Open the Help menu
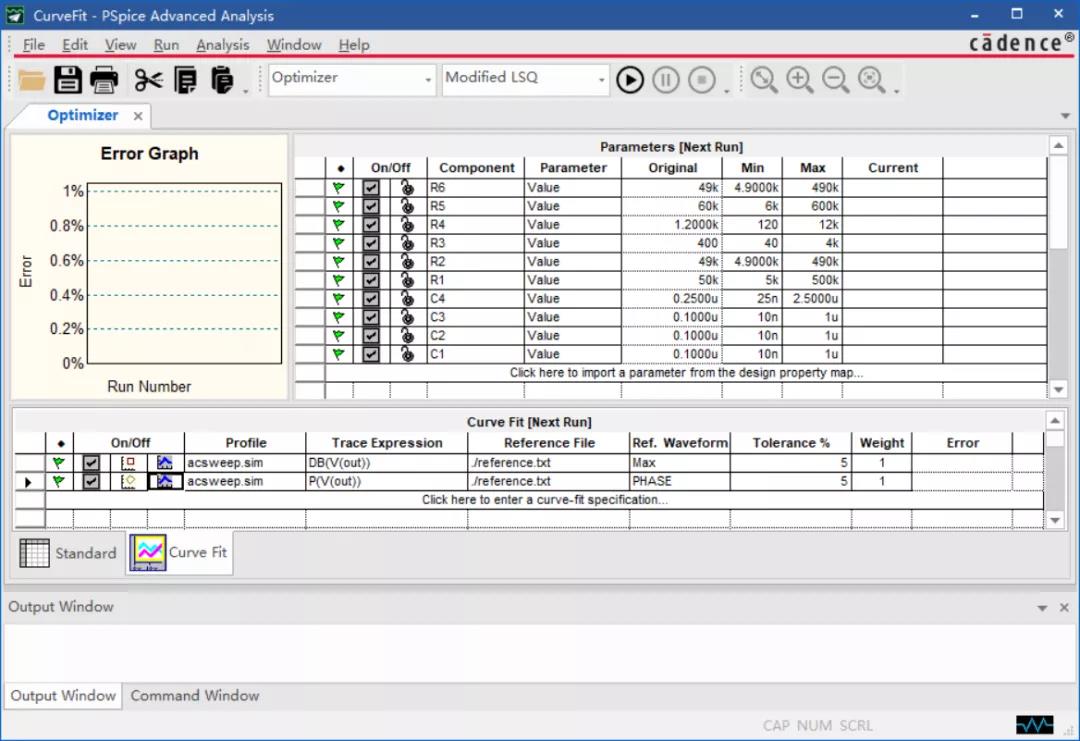This screenshot has width=1080, height=741. point(354,45)
